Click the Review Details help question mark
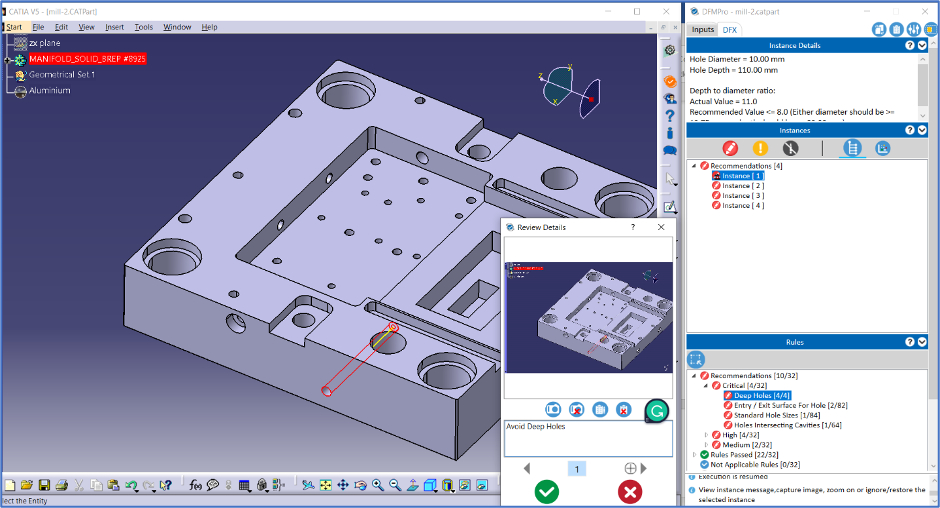The image size is (940, 508). [633, 227]
